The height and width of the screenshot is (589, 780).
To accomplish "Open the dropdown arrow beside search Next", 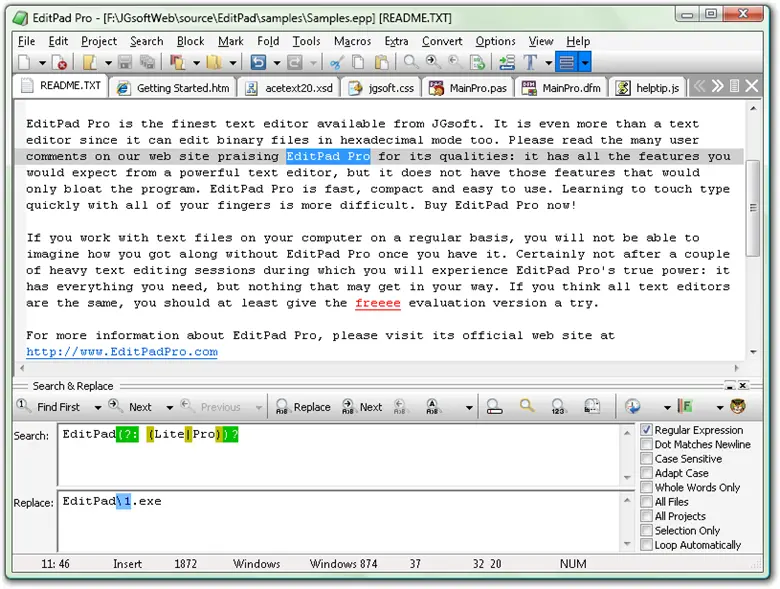I will [169, 408].
